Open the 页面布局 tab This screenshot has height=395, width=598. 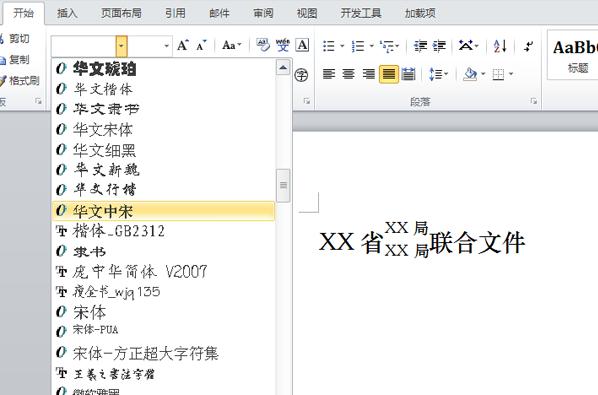121,13
